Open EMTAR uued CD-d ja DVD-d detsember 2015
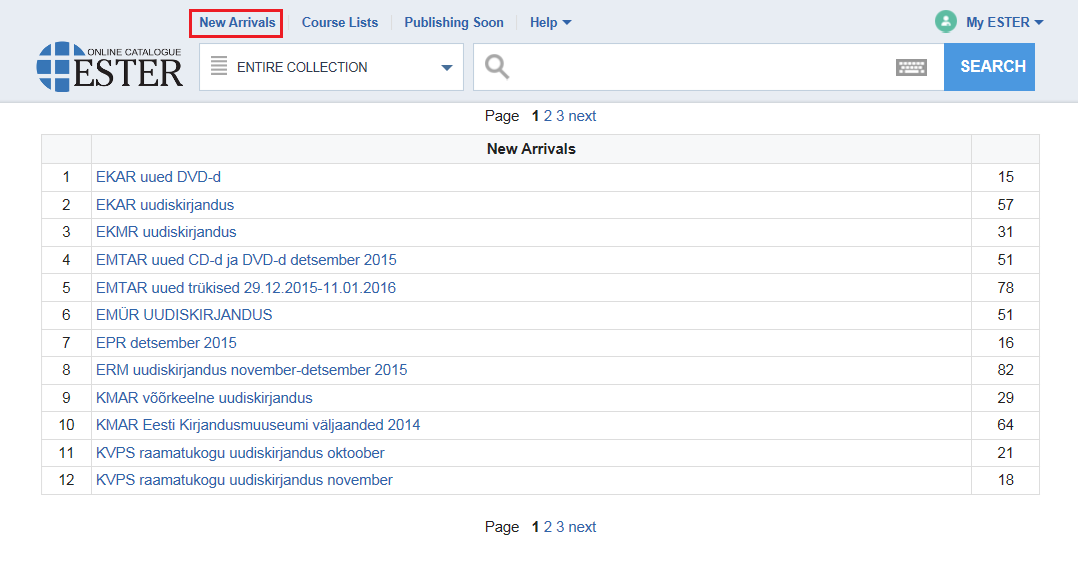 click(246, 260)
